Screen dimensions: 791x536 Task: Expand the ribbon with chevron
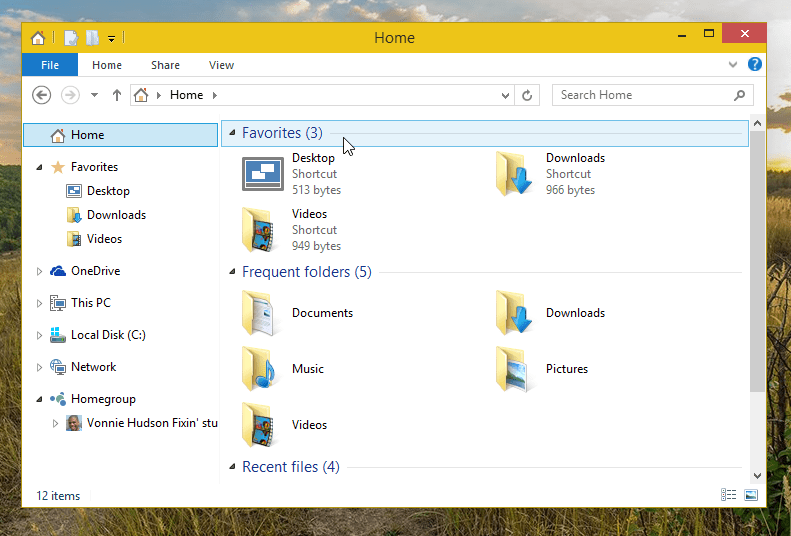click(x=733, y=65)
